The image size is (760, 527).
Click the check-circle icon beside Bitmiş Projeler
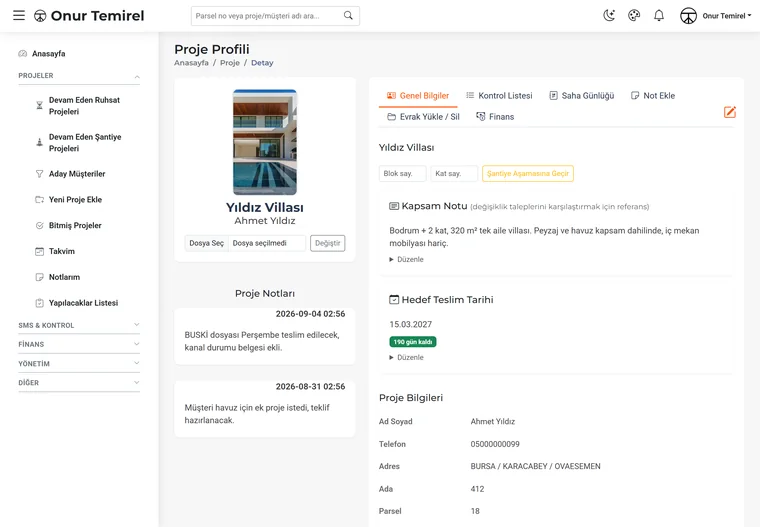pyautogui.click(x=40, y=225)
